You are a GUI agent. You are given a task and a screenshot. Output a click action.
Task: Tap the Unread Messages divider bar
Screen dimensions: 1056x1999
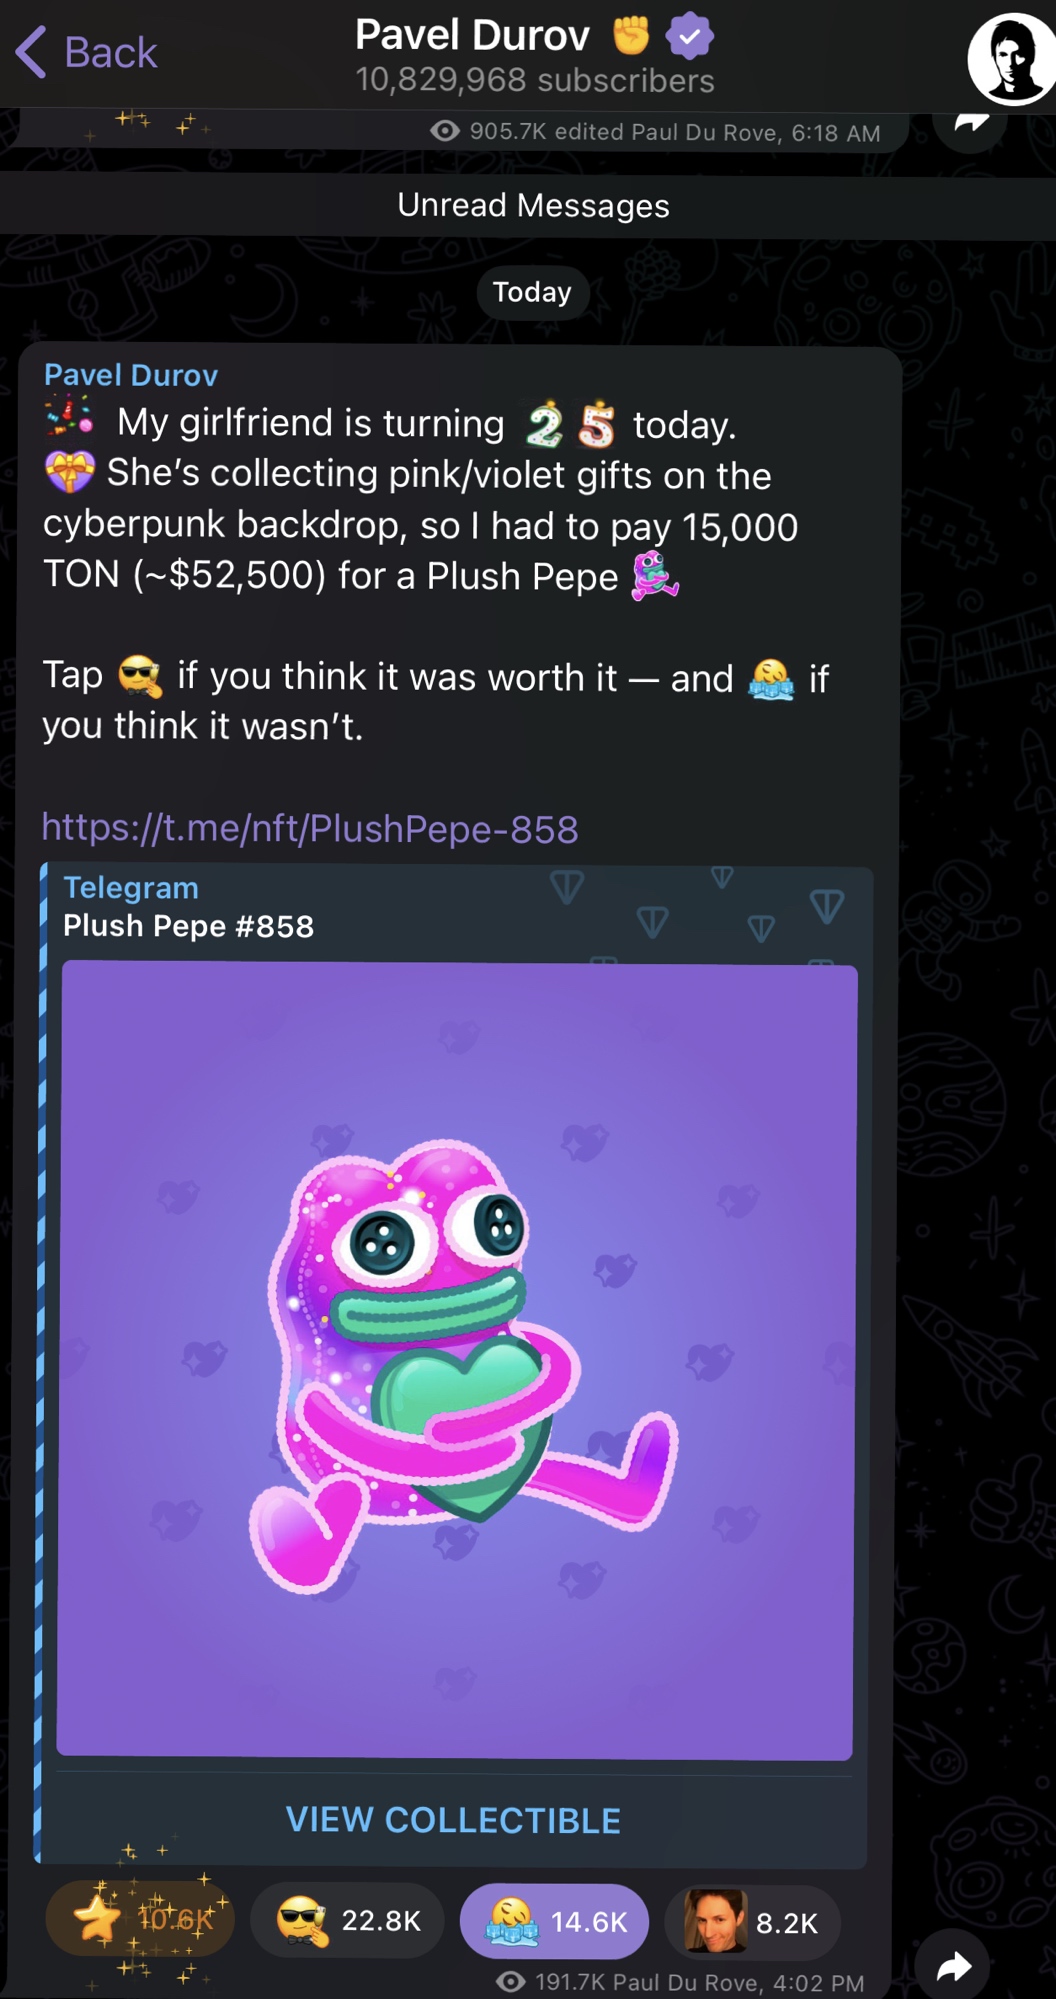pyautogui.click(x=528, y=206)
